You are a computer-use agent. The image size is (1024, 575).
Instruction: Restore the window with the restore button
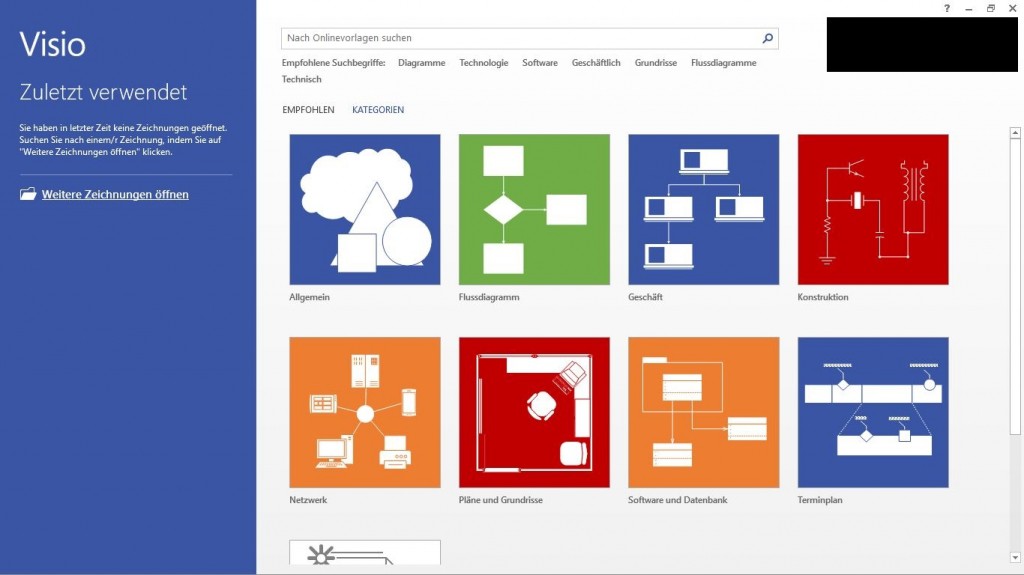click(x=991, y=8)
